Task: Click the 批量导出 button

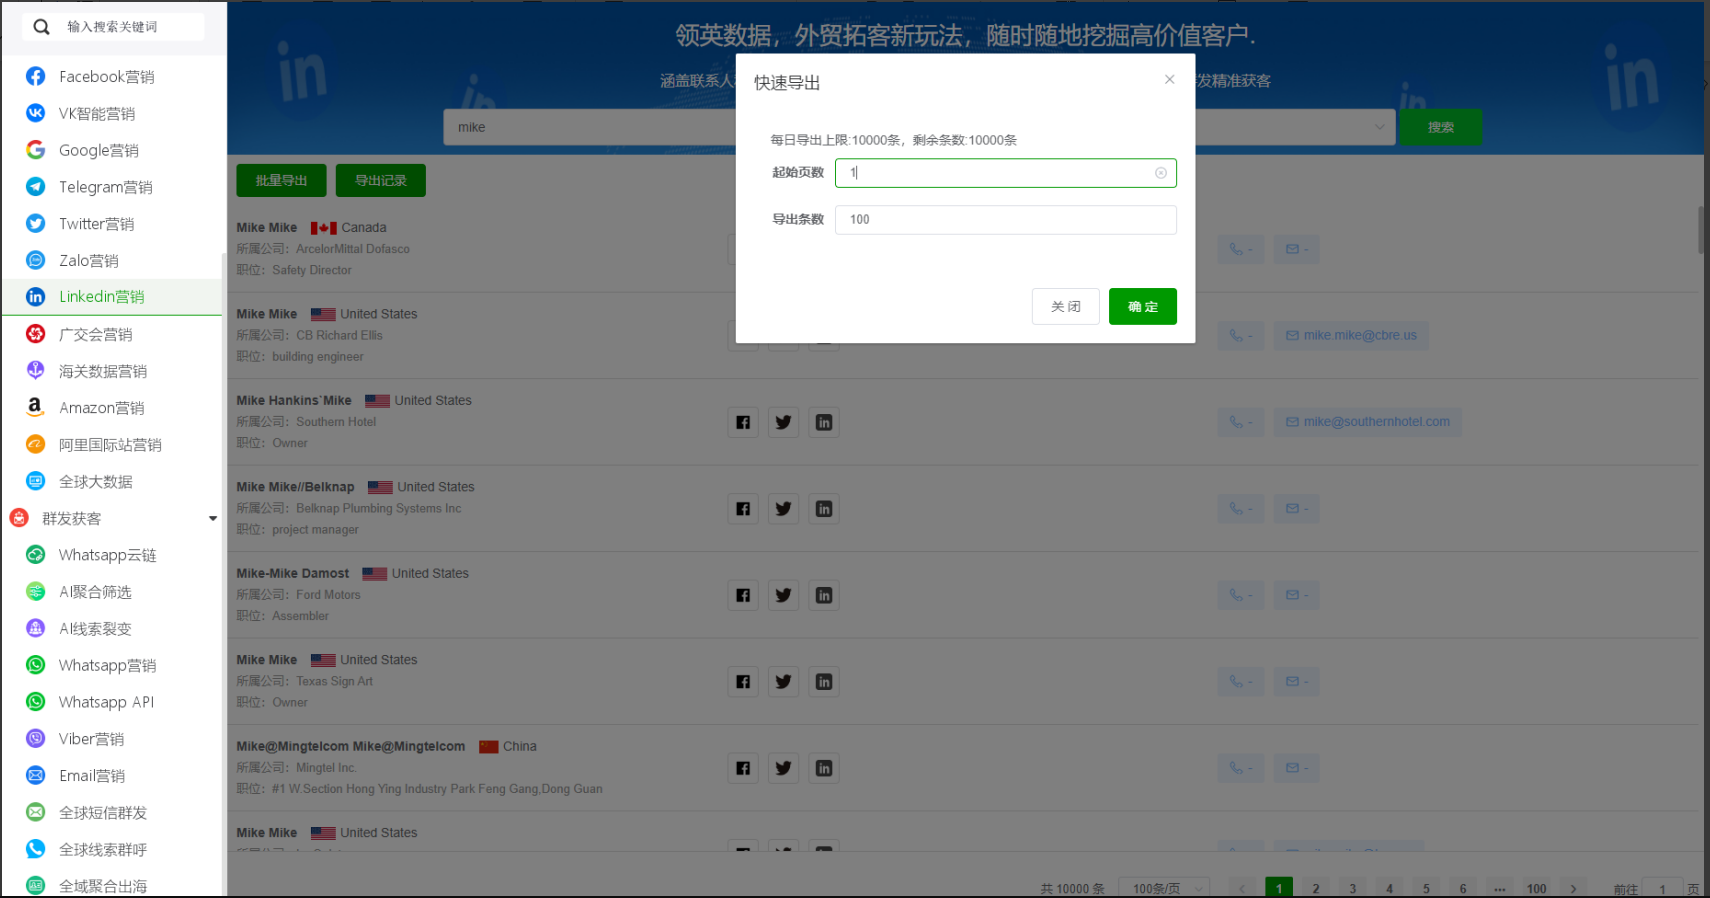Action: [x=281, y=181]
